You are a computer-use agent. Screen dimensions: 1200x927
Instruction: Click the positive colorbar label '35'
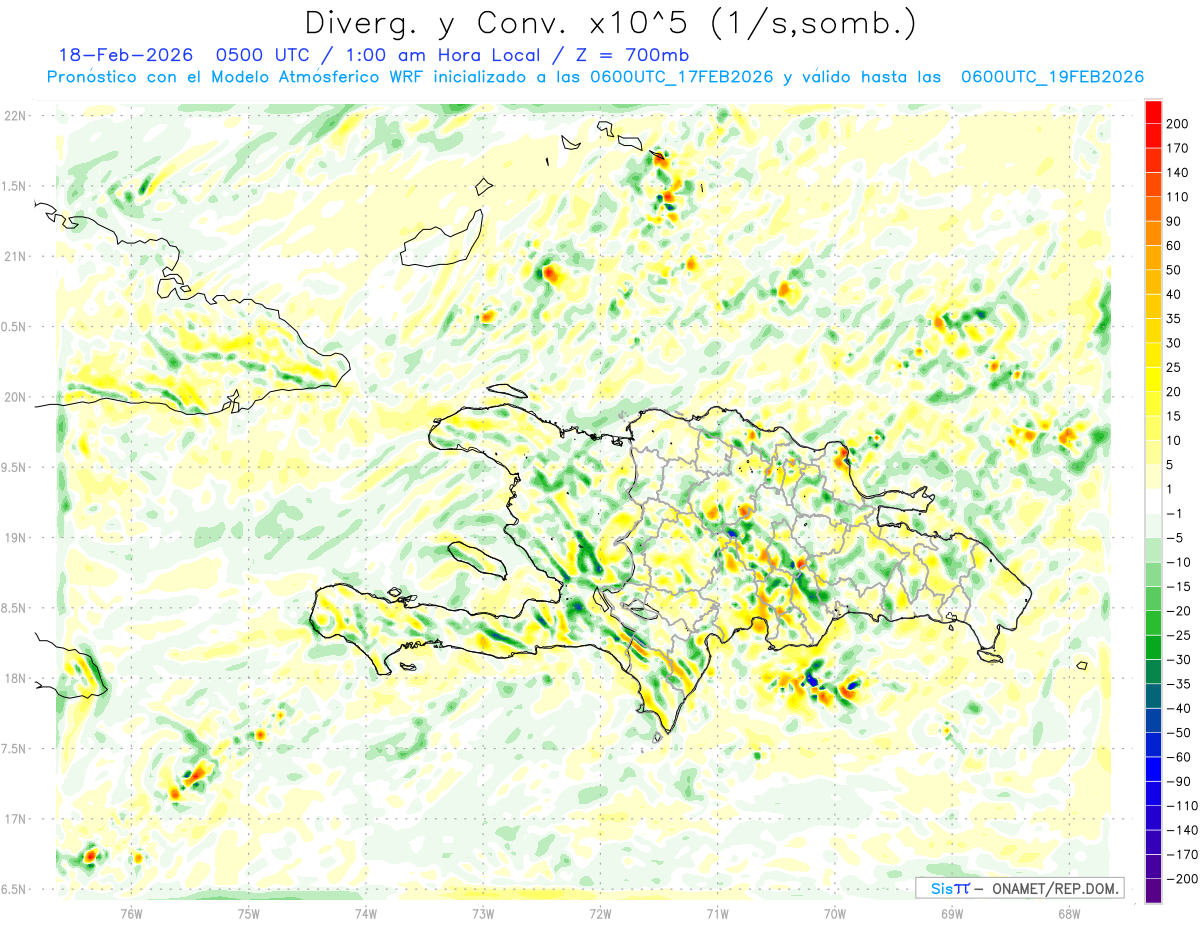(x=1175, y=319)
